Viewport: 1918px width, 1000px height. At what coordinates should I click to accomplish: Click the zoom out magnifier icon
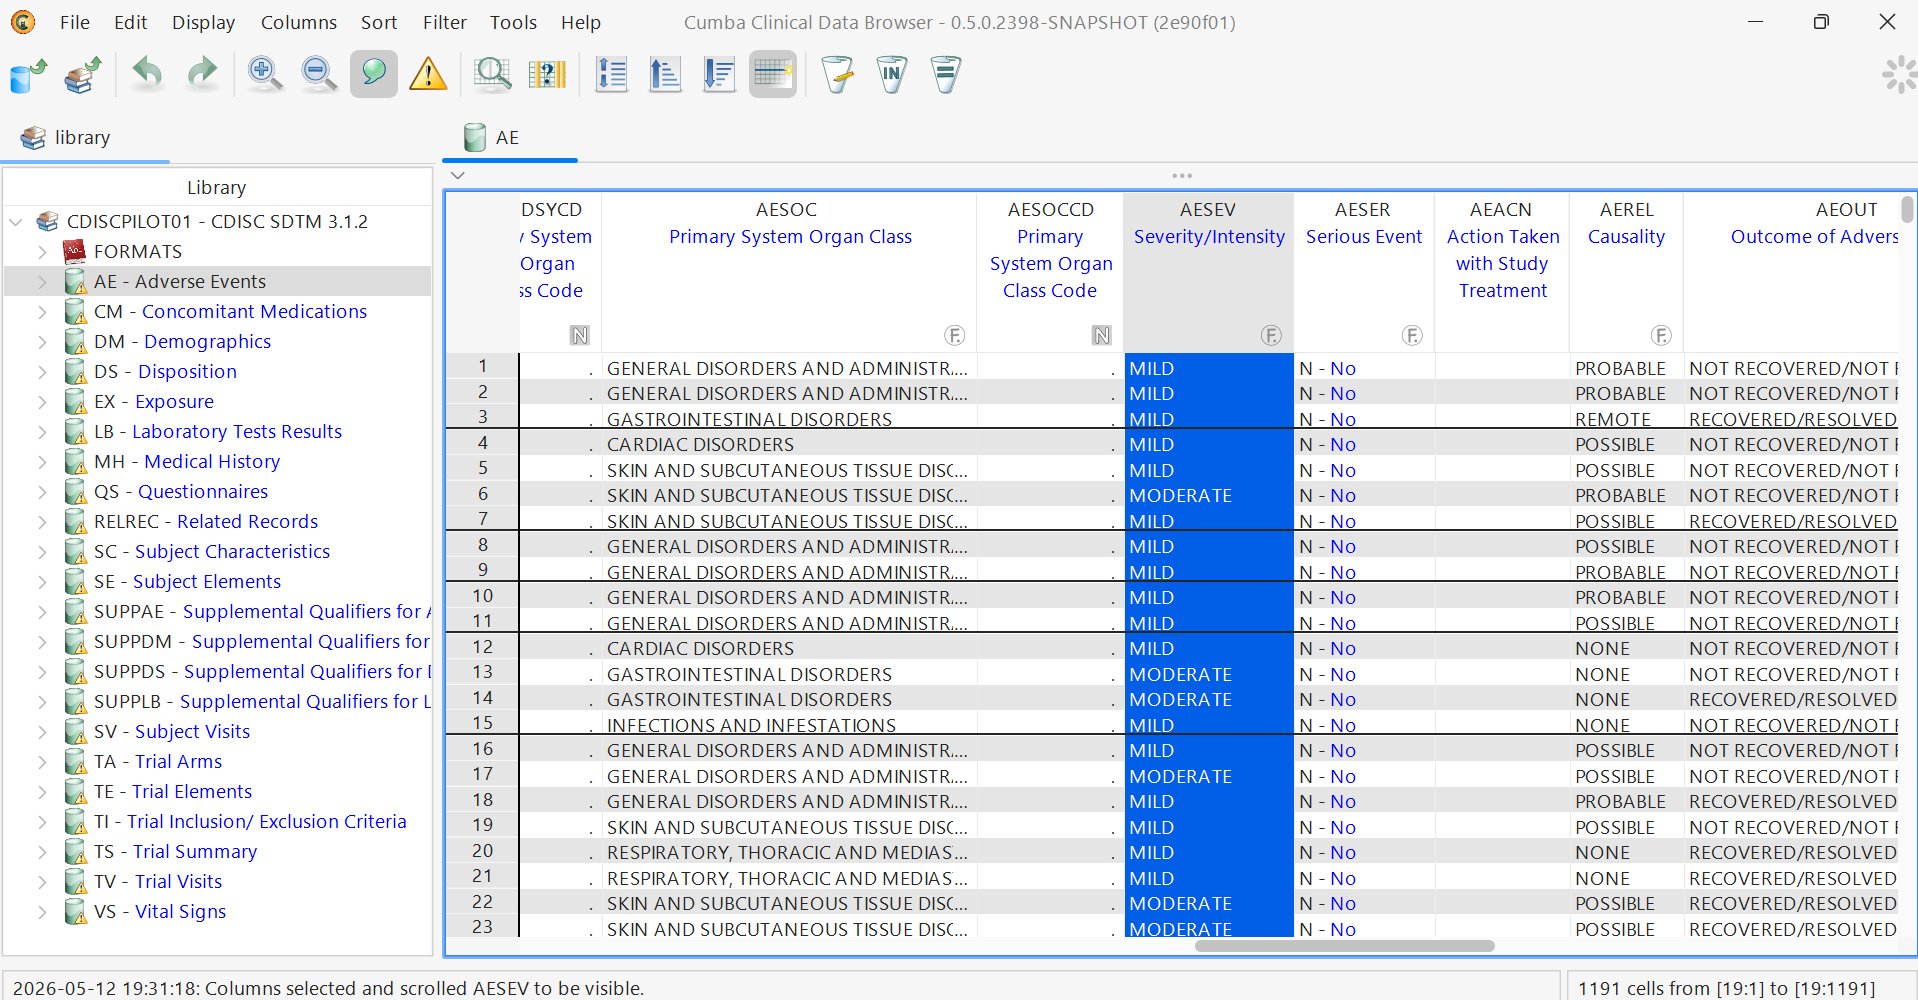pos(319,74)
